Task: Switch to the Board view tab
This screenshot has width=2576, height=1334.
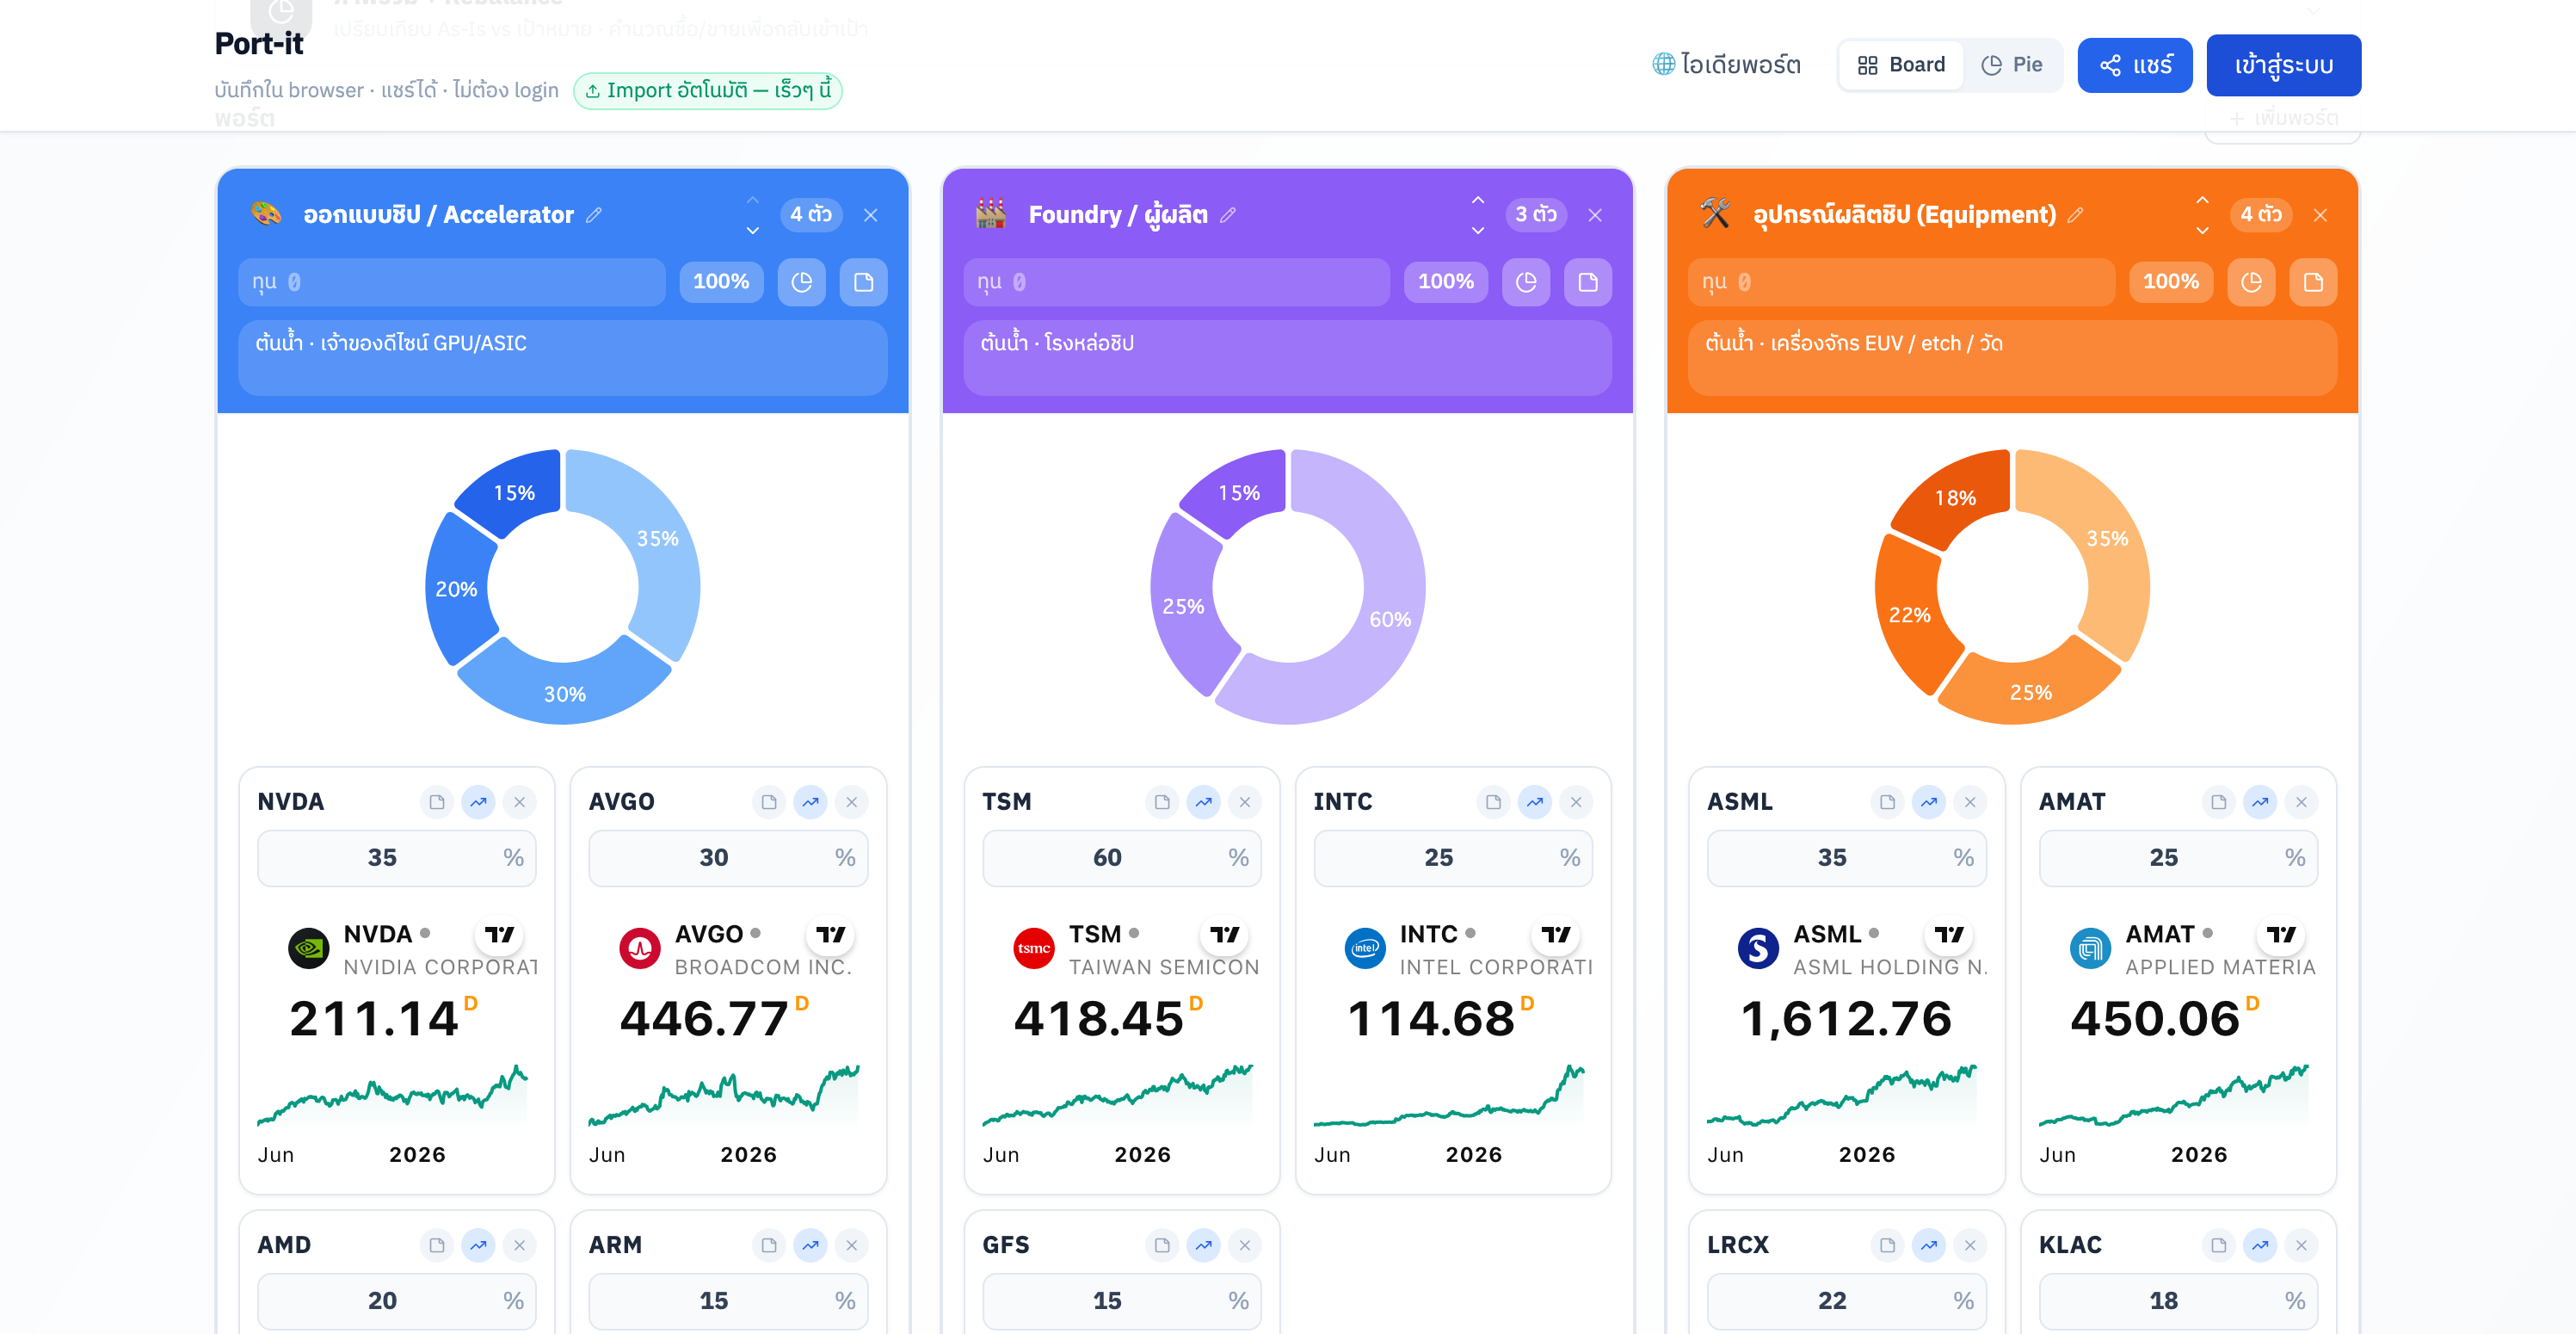Action: [x=1901, y=65]
